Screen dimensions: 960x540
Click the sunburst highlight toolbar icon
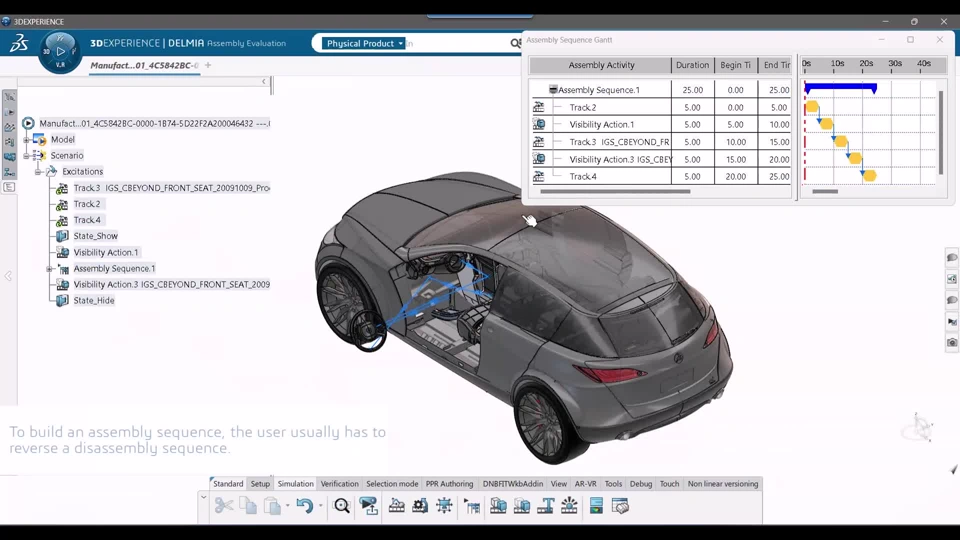point(569,506)
